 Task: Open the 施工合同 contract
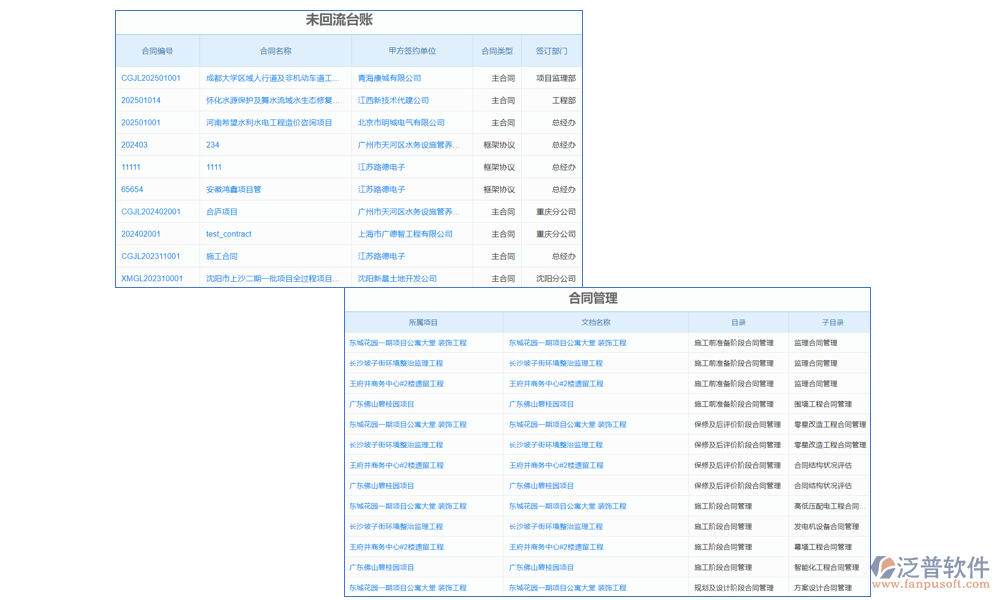point(222,256)
